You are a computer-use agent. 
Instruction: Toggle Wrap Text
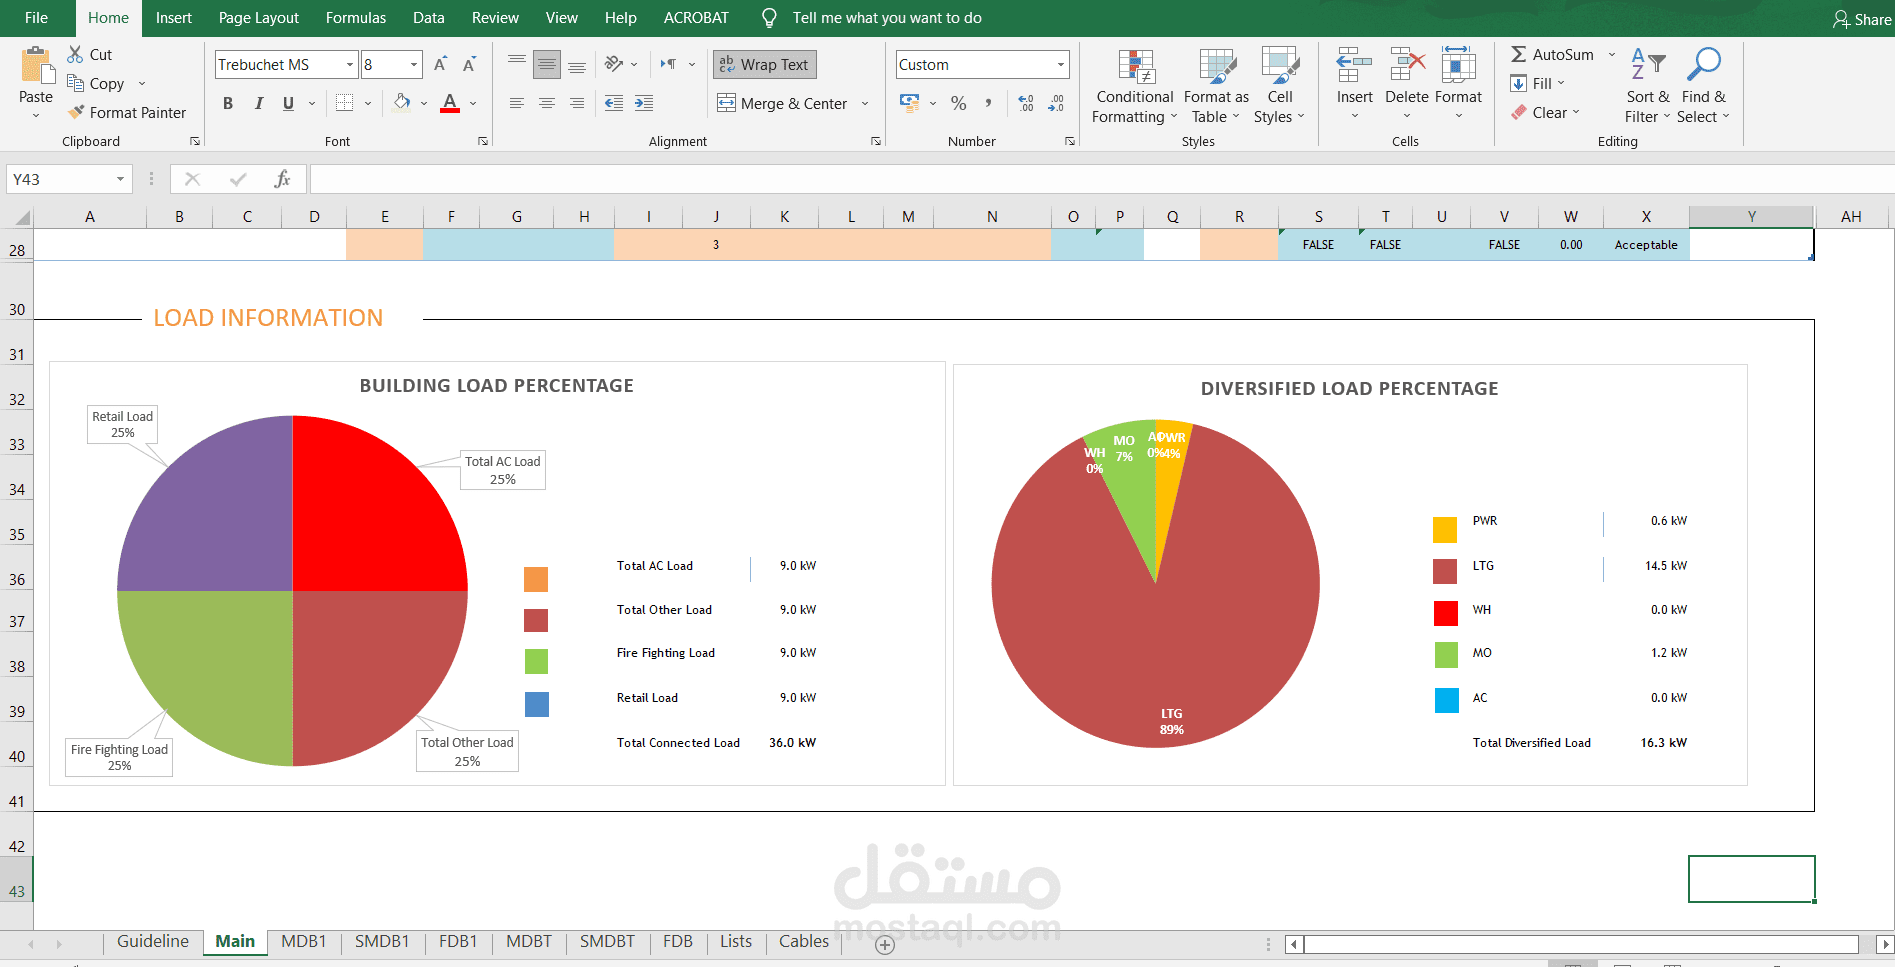point(765,64)
